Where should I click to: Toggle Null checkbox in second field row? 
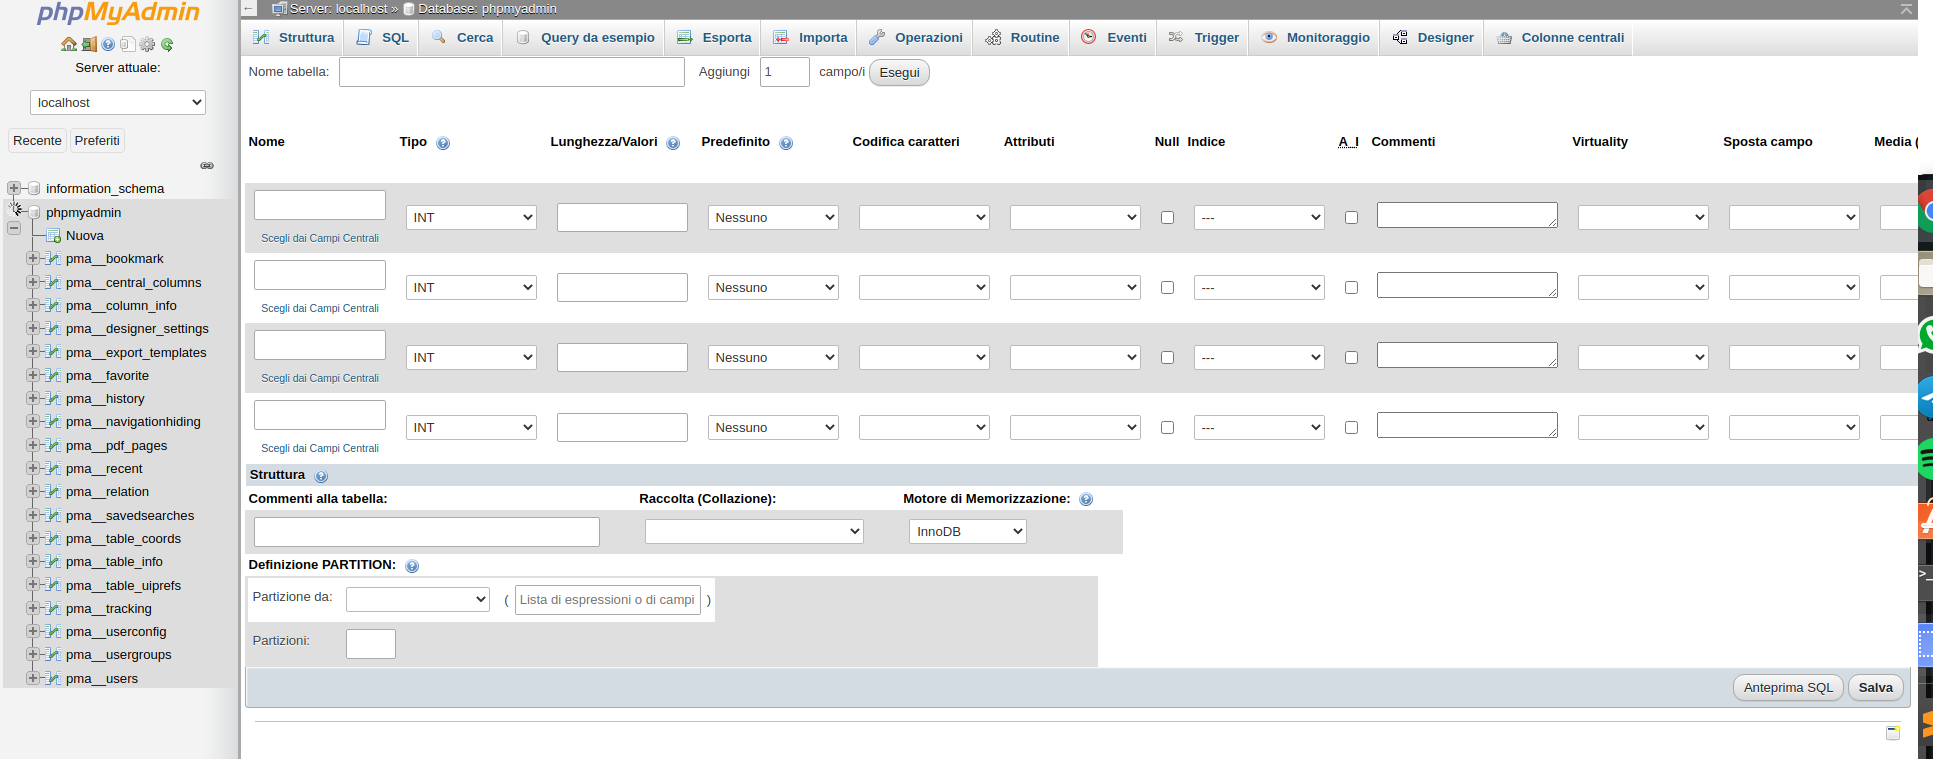point(1167,287)
